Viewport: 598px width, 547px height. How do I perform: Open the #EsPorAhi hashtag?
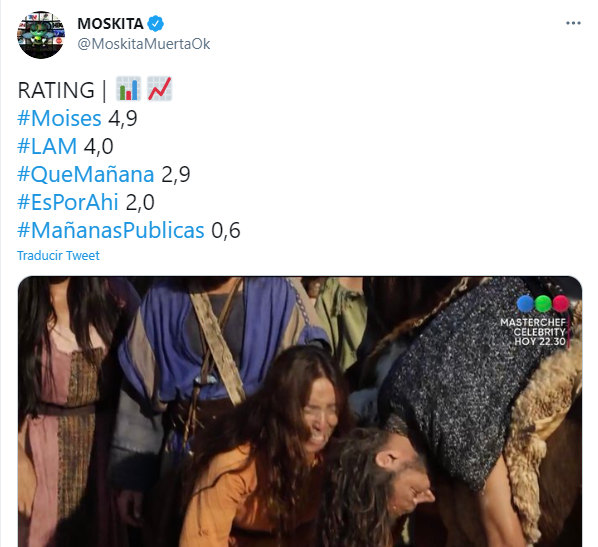68,202
